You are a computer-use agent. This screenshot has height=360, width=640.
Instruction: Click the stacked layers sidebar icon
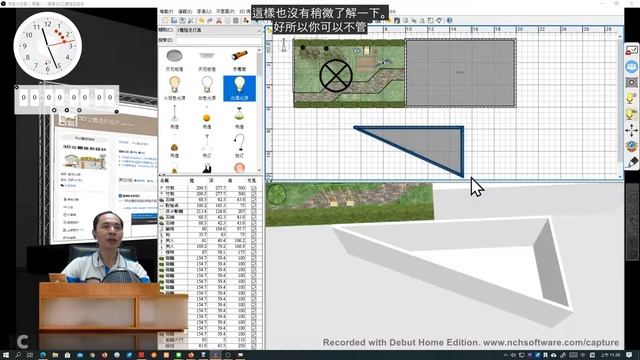[x=631, y=147]
